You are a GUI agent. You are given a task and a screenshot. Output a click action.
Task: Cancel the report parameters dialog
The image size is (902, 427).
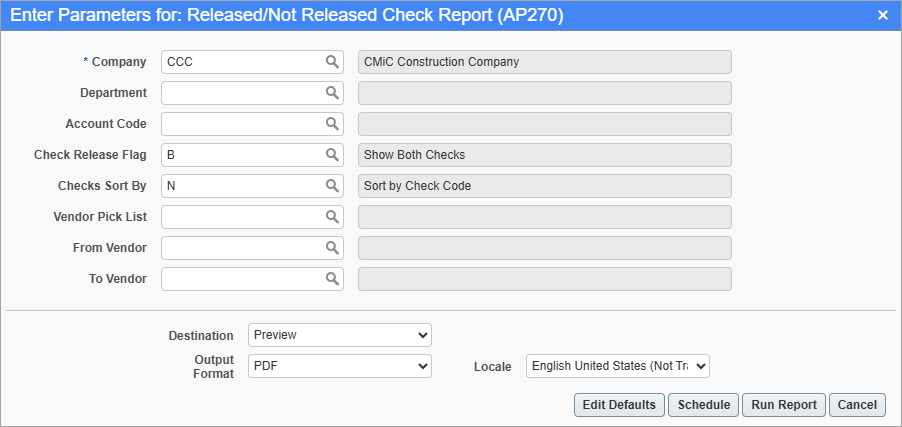pyautogui.click(x=857, y=405)
